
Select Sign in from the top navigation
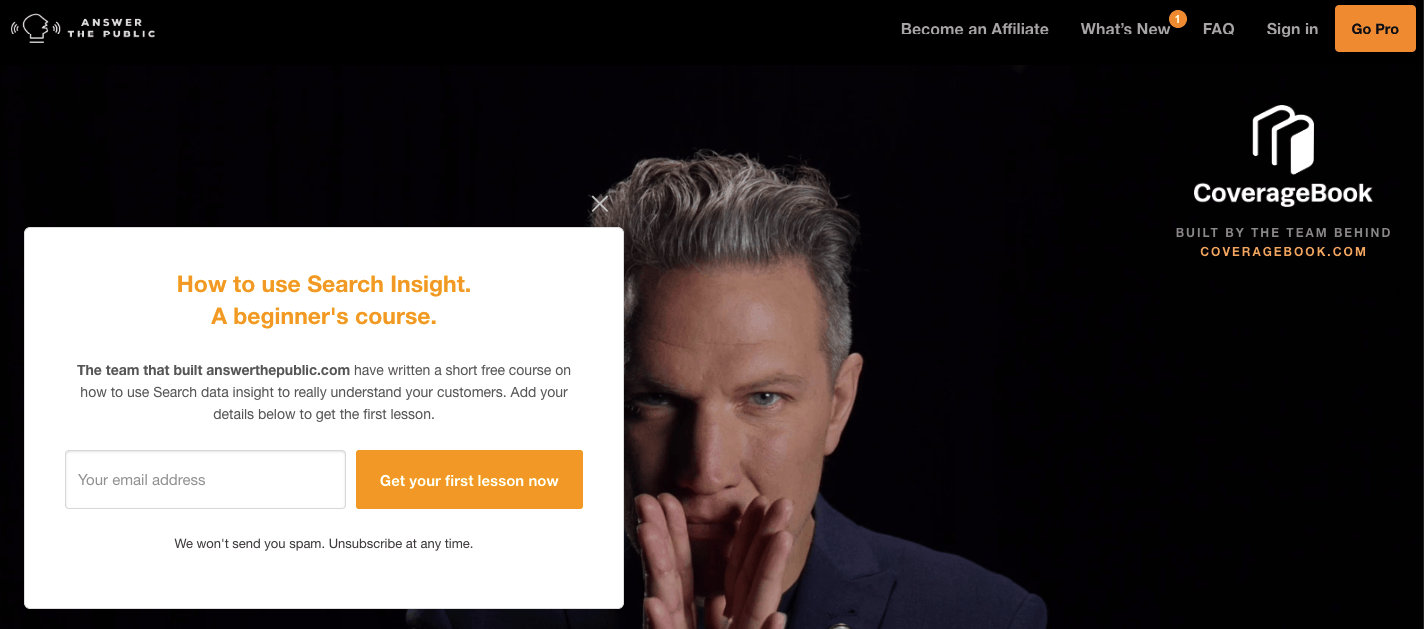click(x=1292, y=29)
